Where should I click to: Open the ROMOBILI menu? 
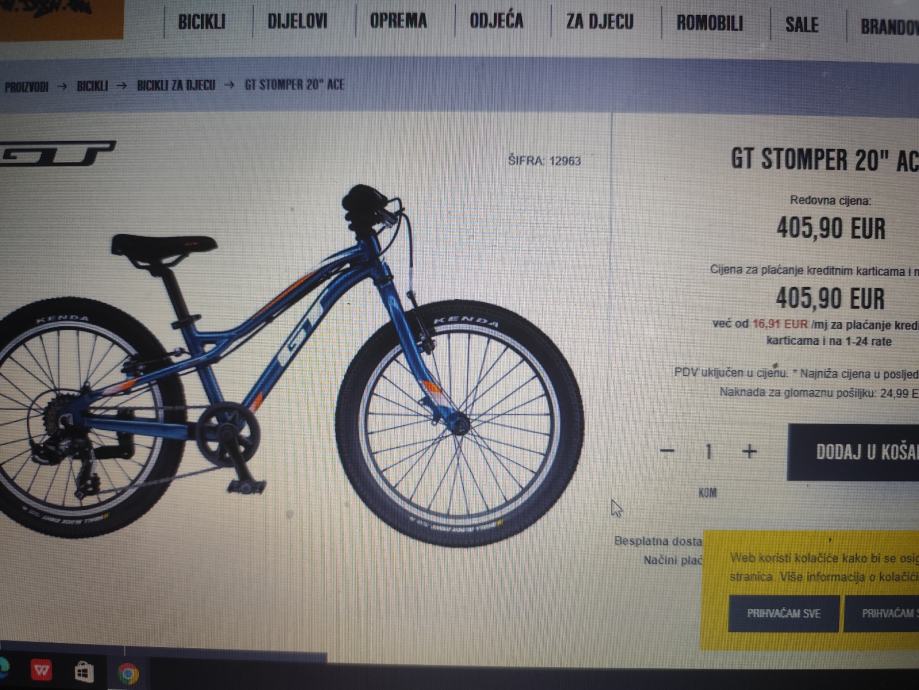pyautogui.click(x=710, y=23)
